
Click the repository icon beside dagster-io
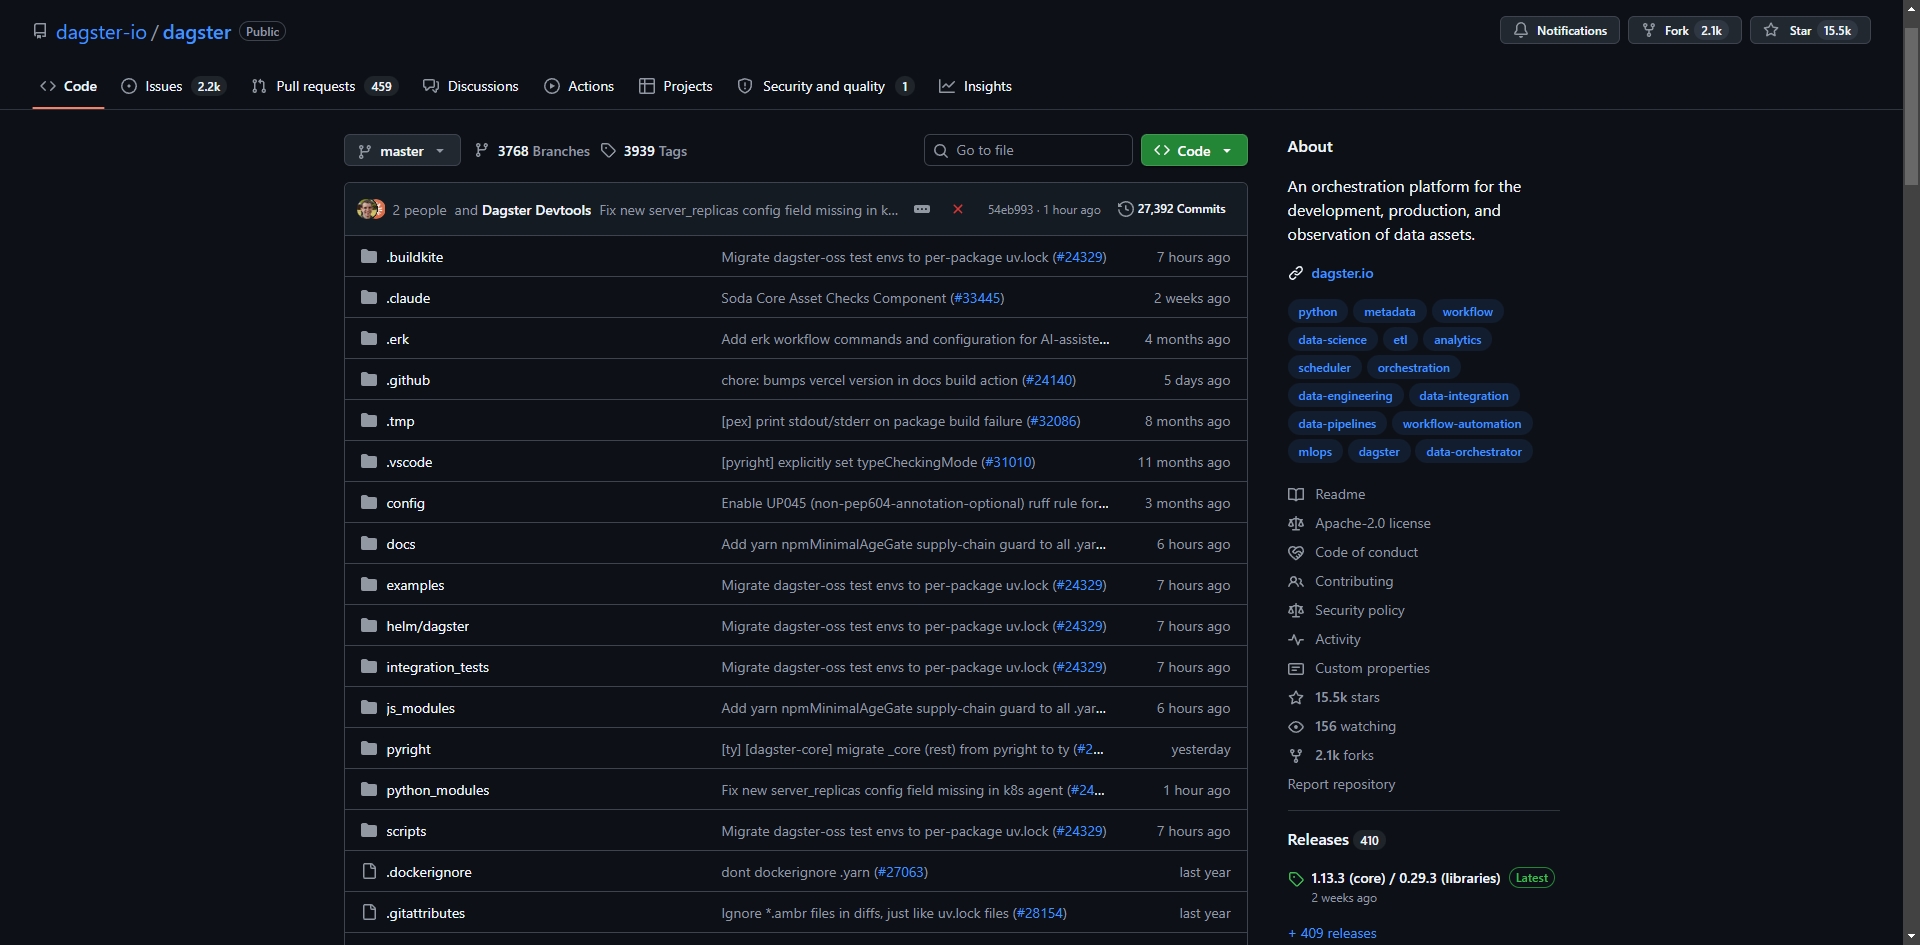point(40,31)
